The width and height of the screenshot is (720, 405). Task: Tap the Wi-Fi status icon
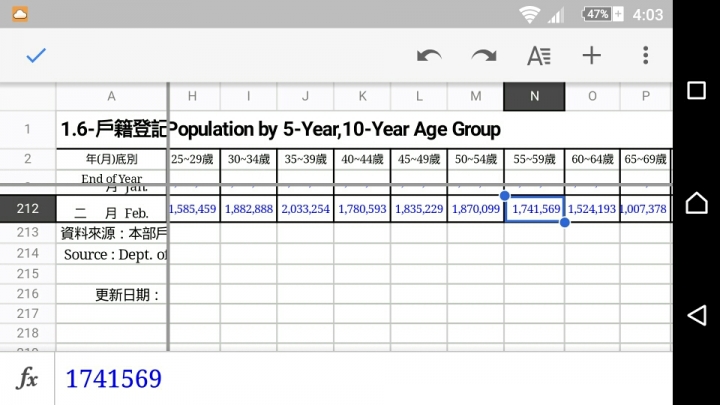529,15
